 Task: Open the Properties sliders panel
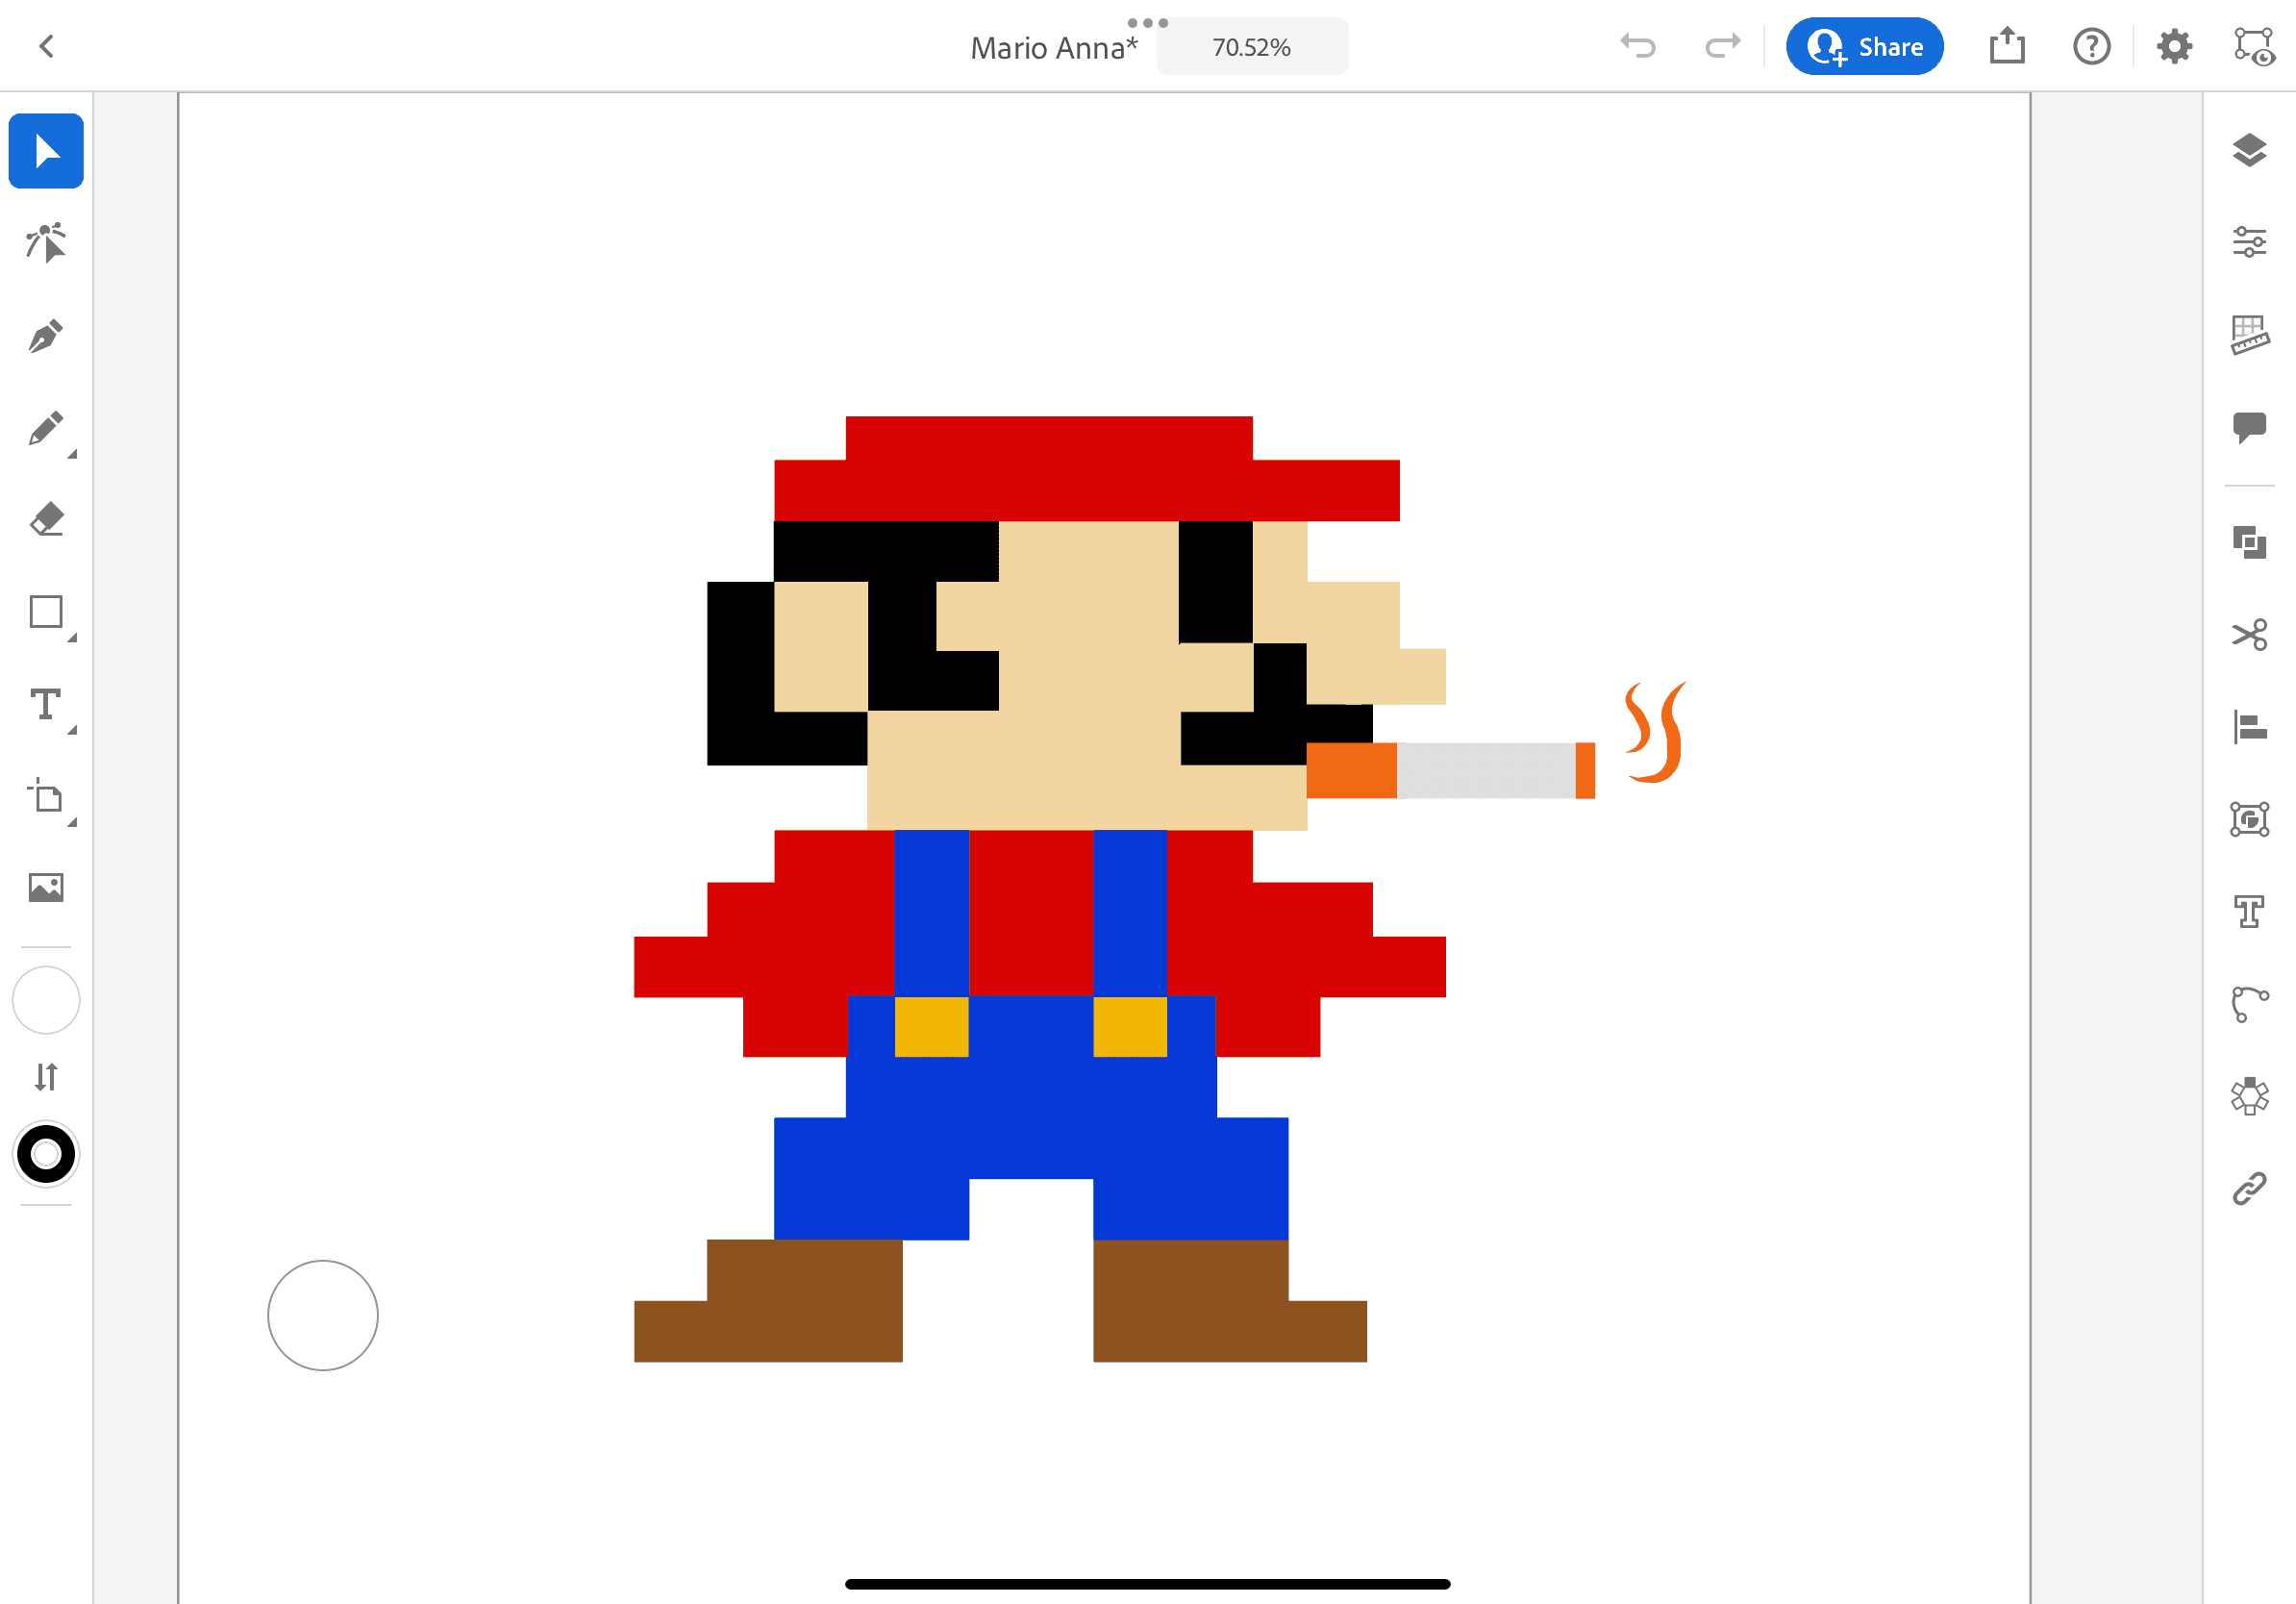click(2249, 242)
